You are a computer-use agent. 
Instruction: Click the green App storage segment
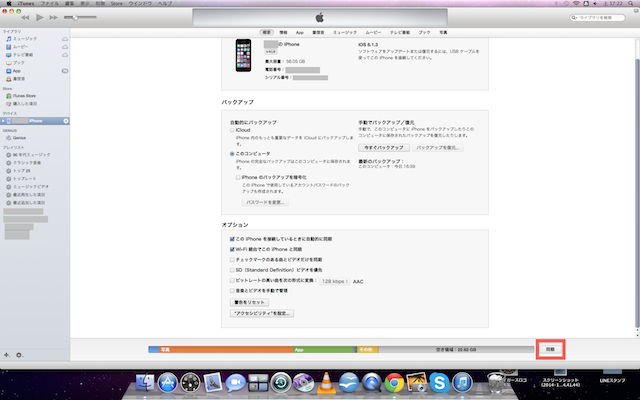322,350
